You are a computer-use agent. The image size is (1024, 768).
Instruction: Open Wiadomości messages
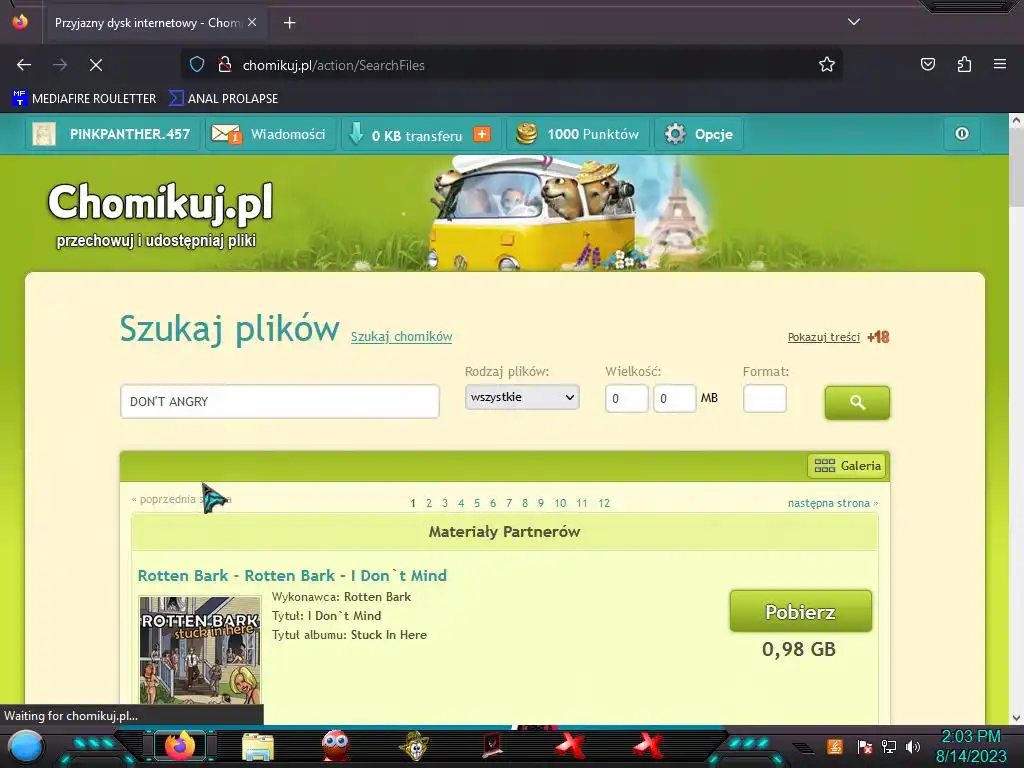270,134
